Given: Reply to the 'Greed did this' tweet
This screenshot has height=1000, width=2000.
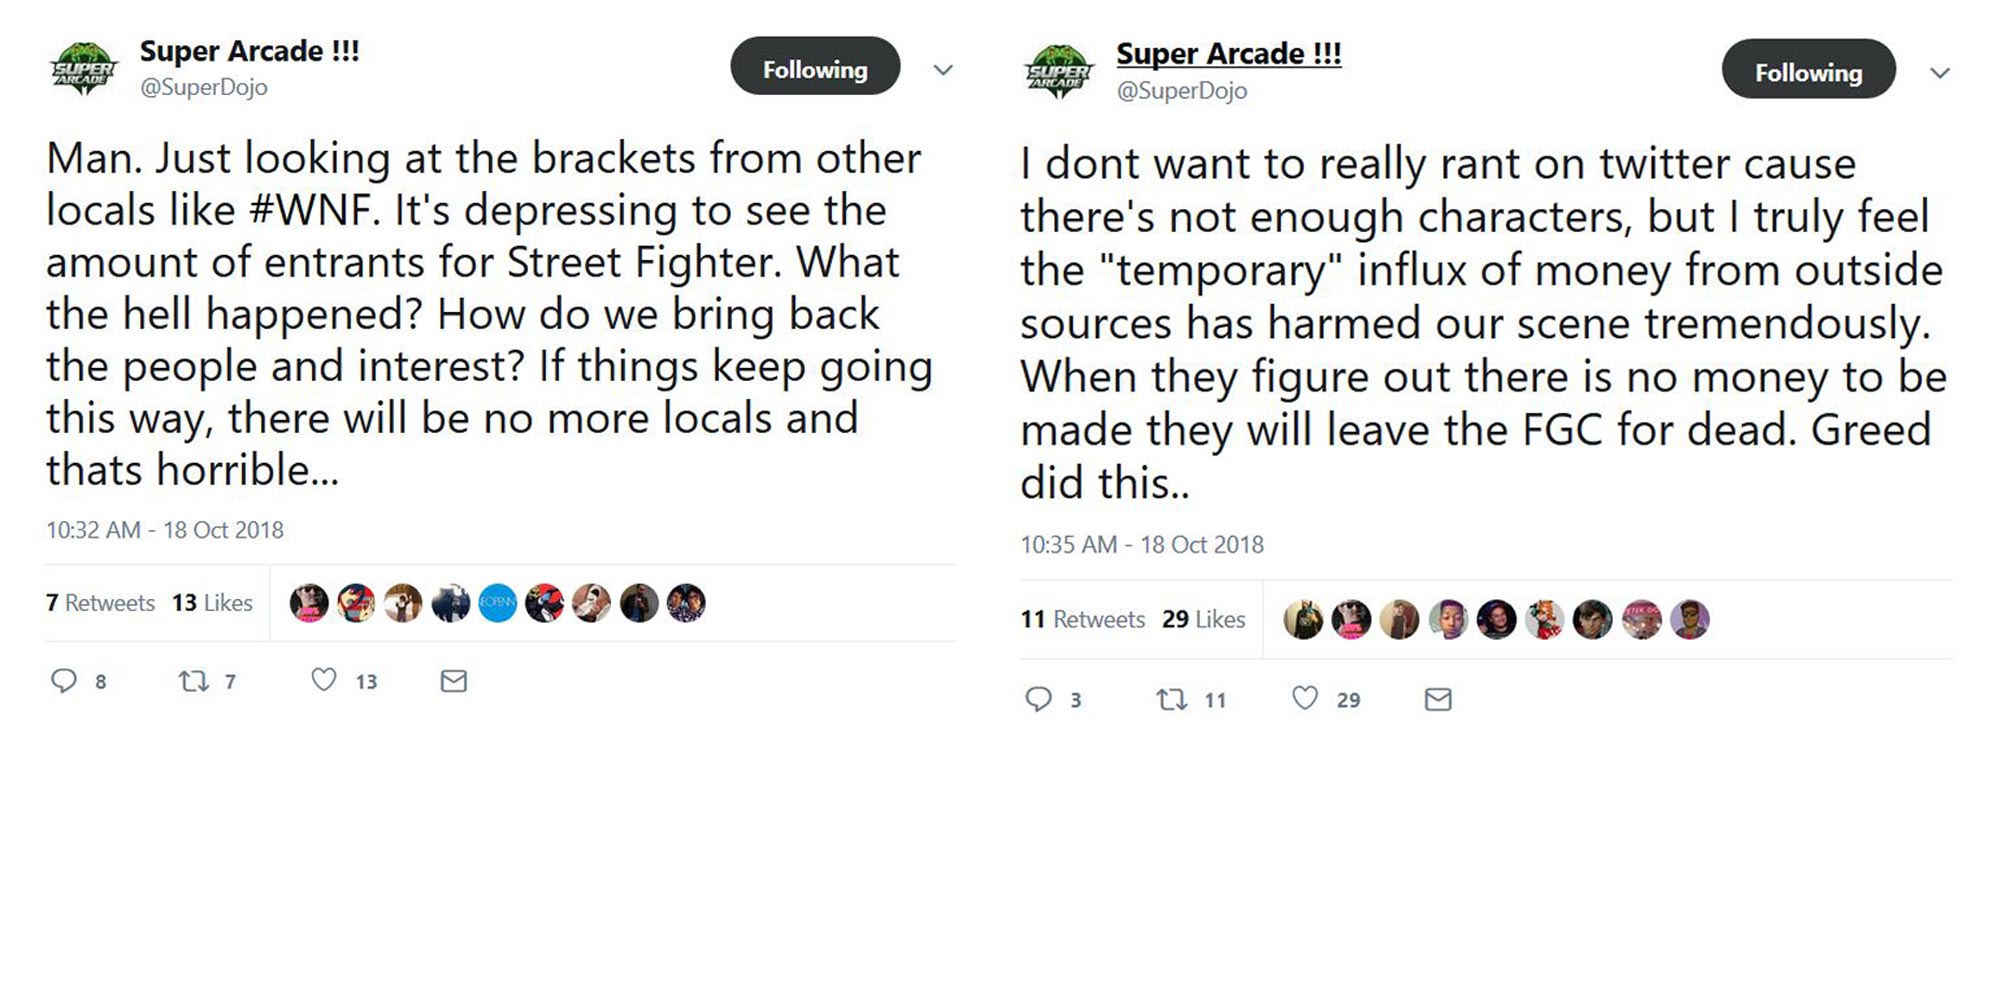Looking at the screenshot, I should click(1041, 699).
